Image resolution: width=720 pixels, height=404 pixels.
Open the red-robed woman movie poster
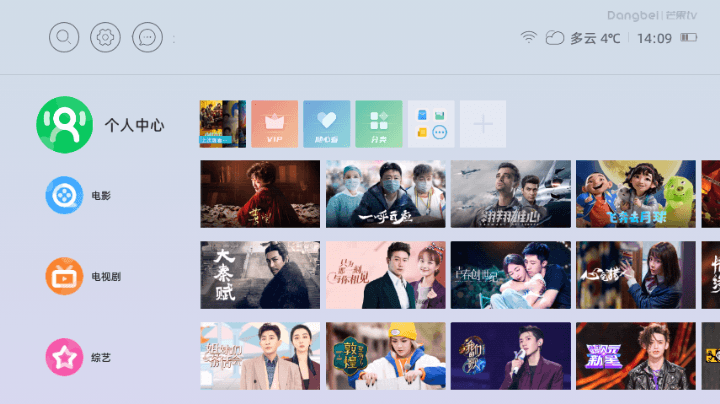[260, 194]
